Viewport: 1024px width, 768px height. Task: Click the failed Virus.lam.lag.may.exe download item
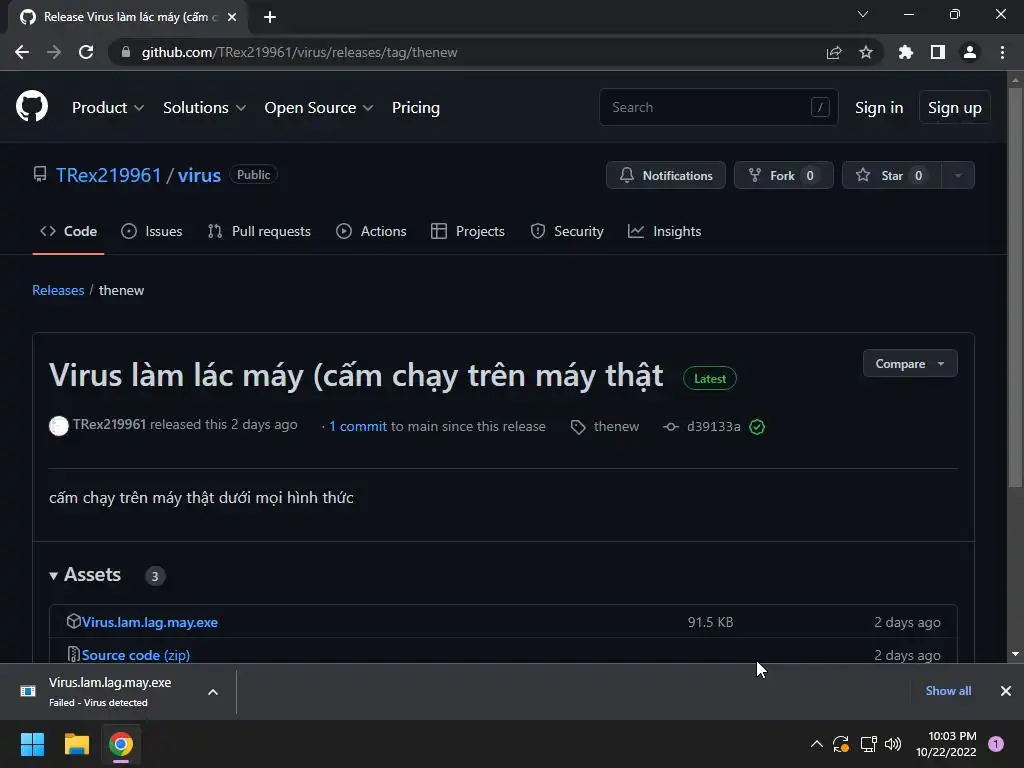pyautogui.click(x=110, y=692)
